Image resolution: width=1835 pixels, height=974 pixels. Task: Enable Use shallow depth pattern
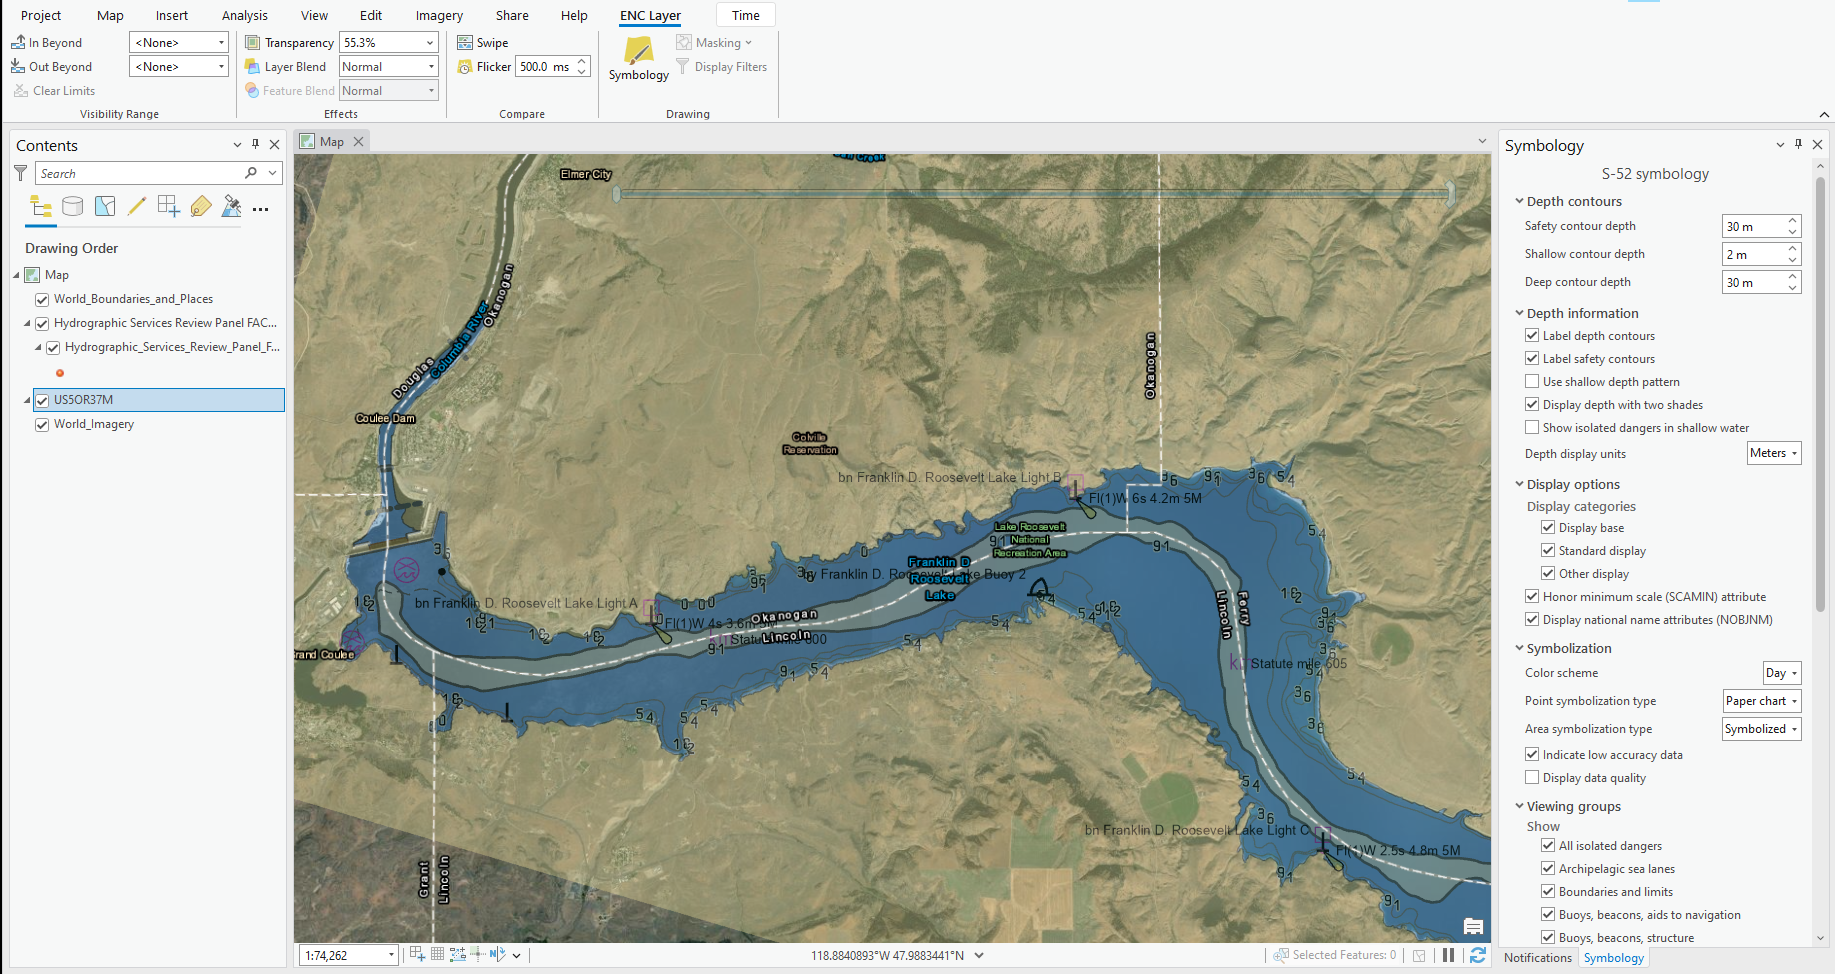coord(1532,382)
